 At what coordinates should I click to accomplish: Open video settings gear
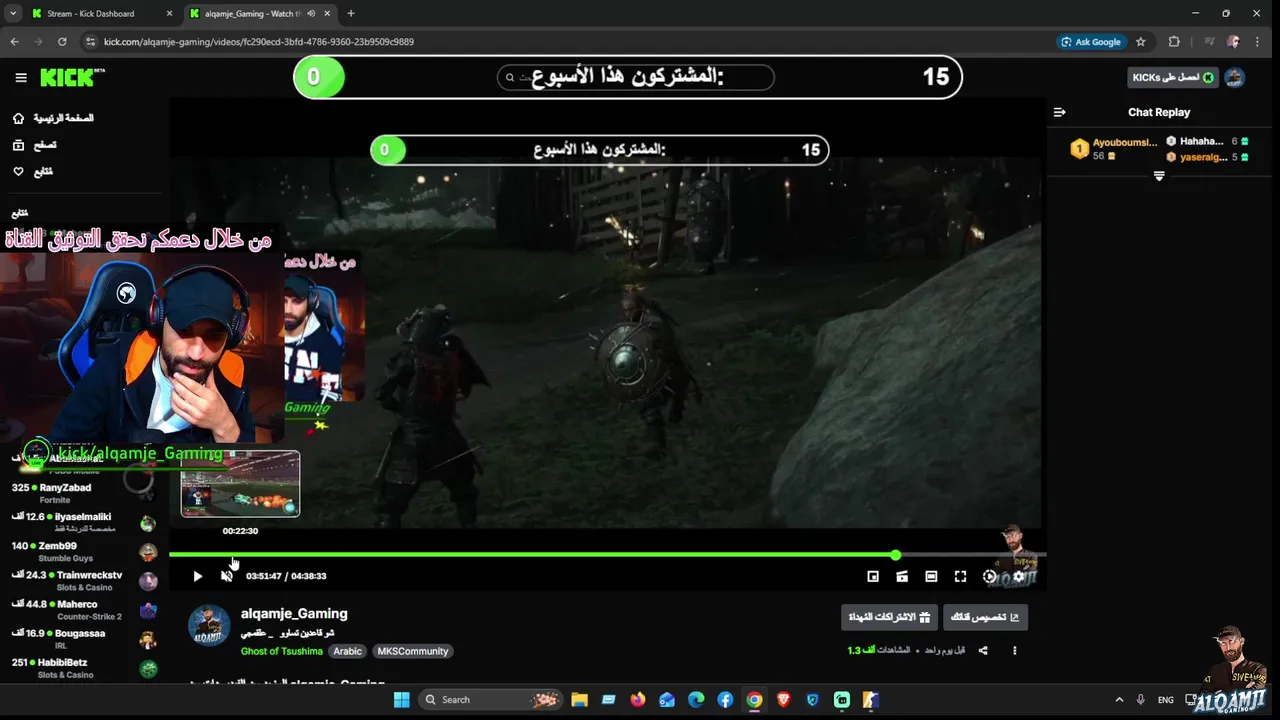pos(1019,576)
